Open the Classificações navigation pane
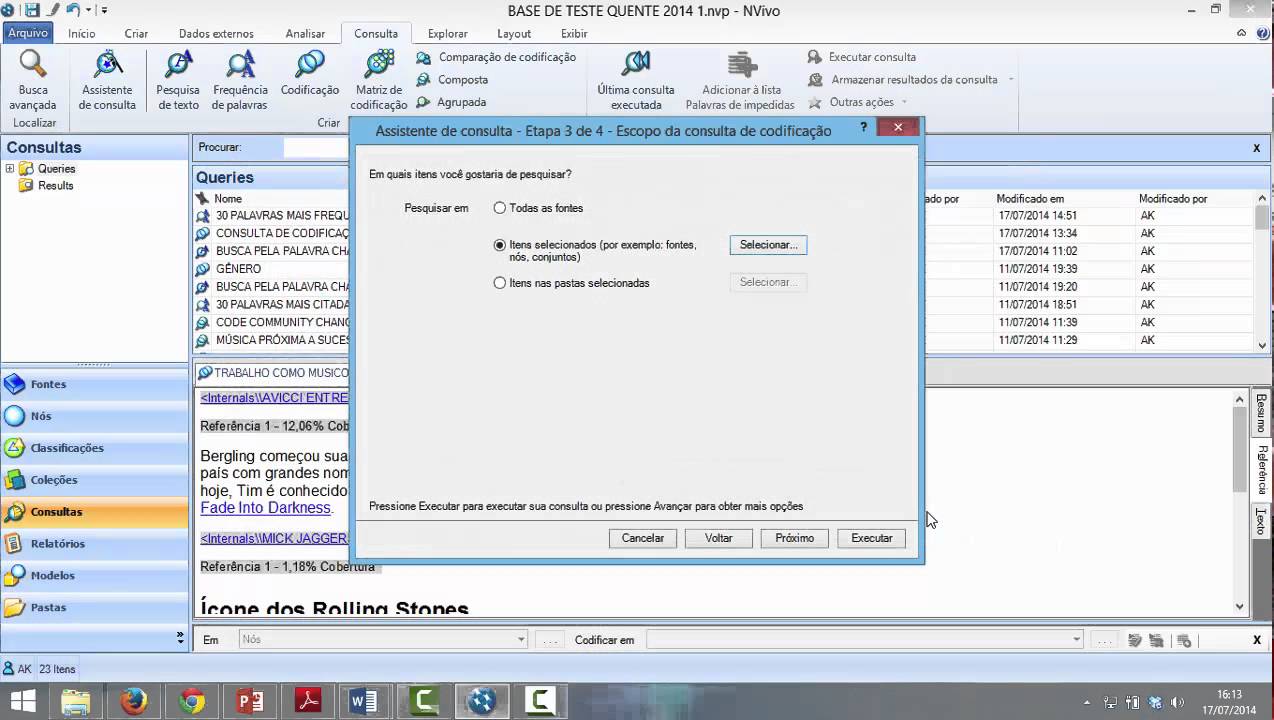The image size is (1274, 720). (x=94, y=448)
